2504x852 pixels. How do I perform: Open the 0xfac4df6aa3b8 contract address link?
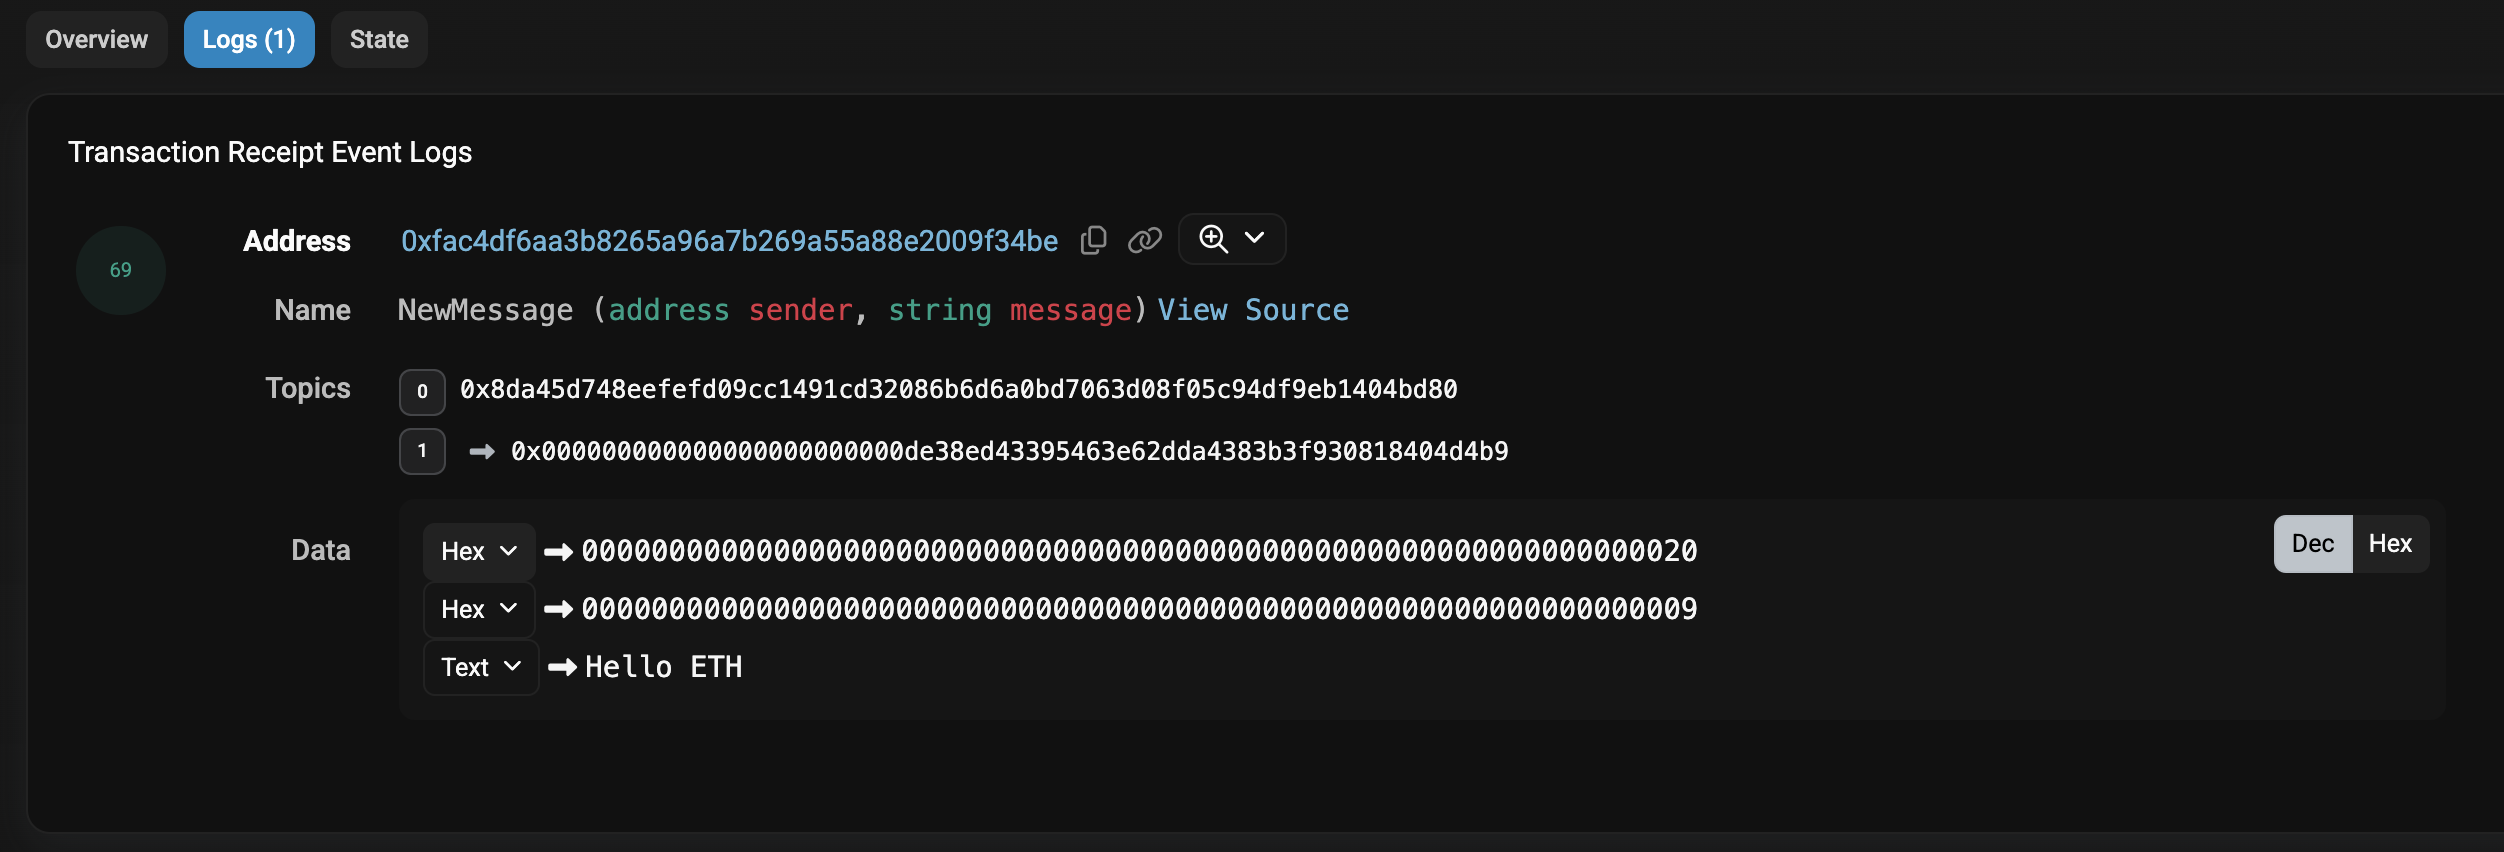pos(729,241)
